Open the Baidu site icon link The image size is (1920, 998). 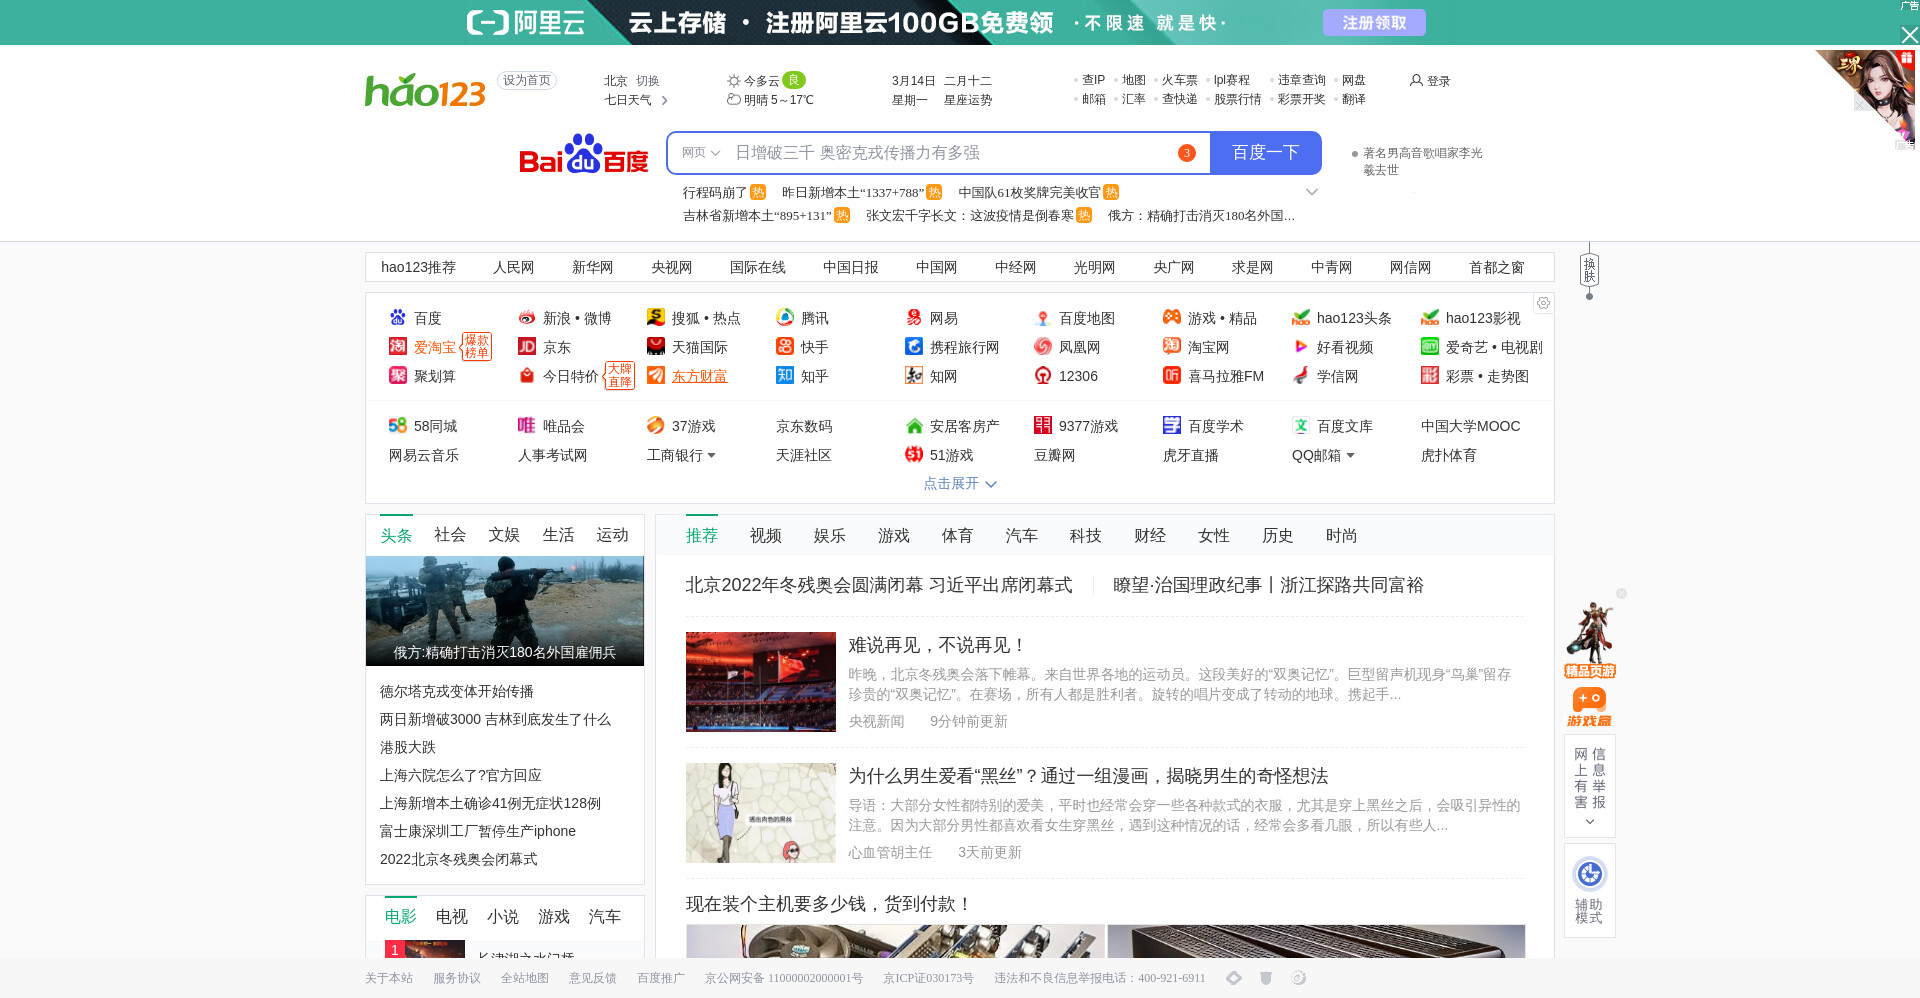point(398,318)
